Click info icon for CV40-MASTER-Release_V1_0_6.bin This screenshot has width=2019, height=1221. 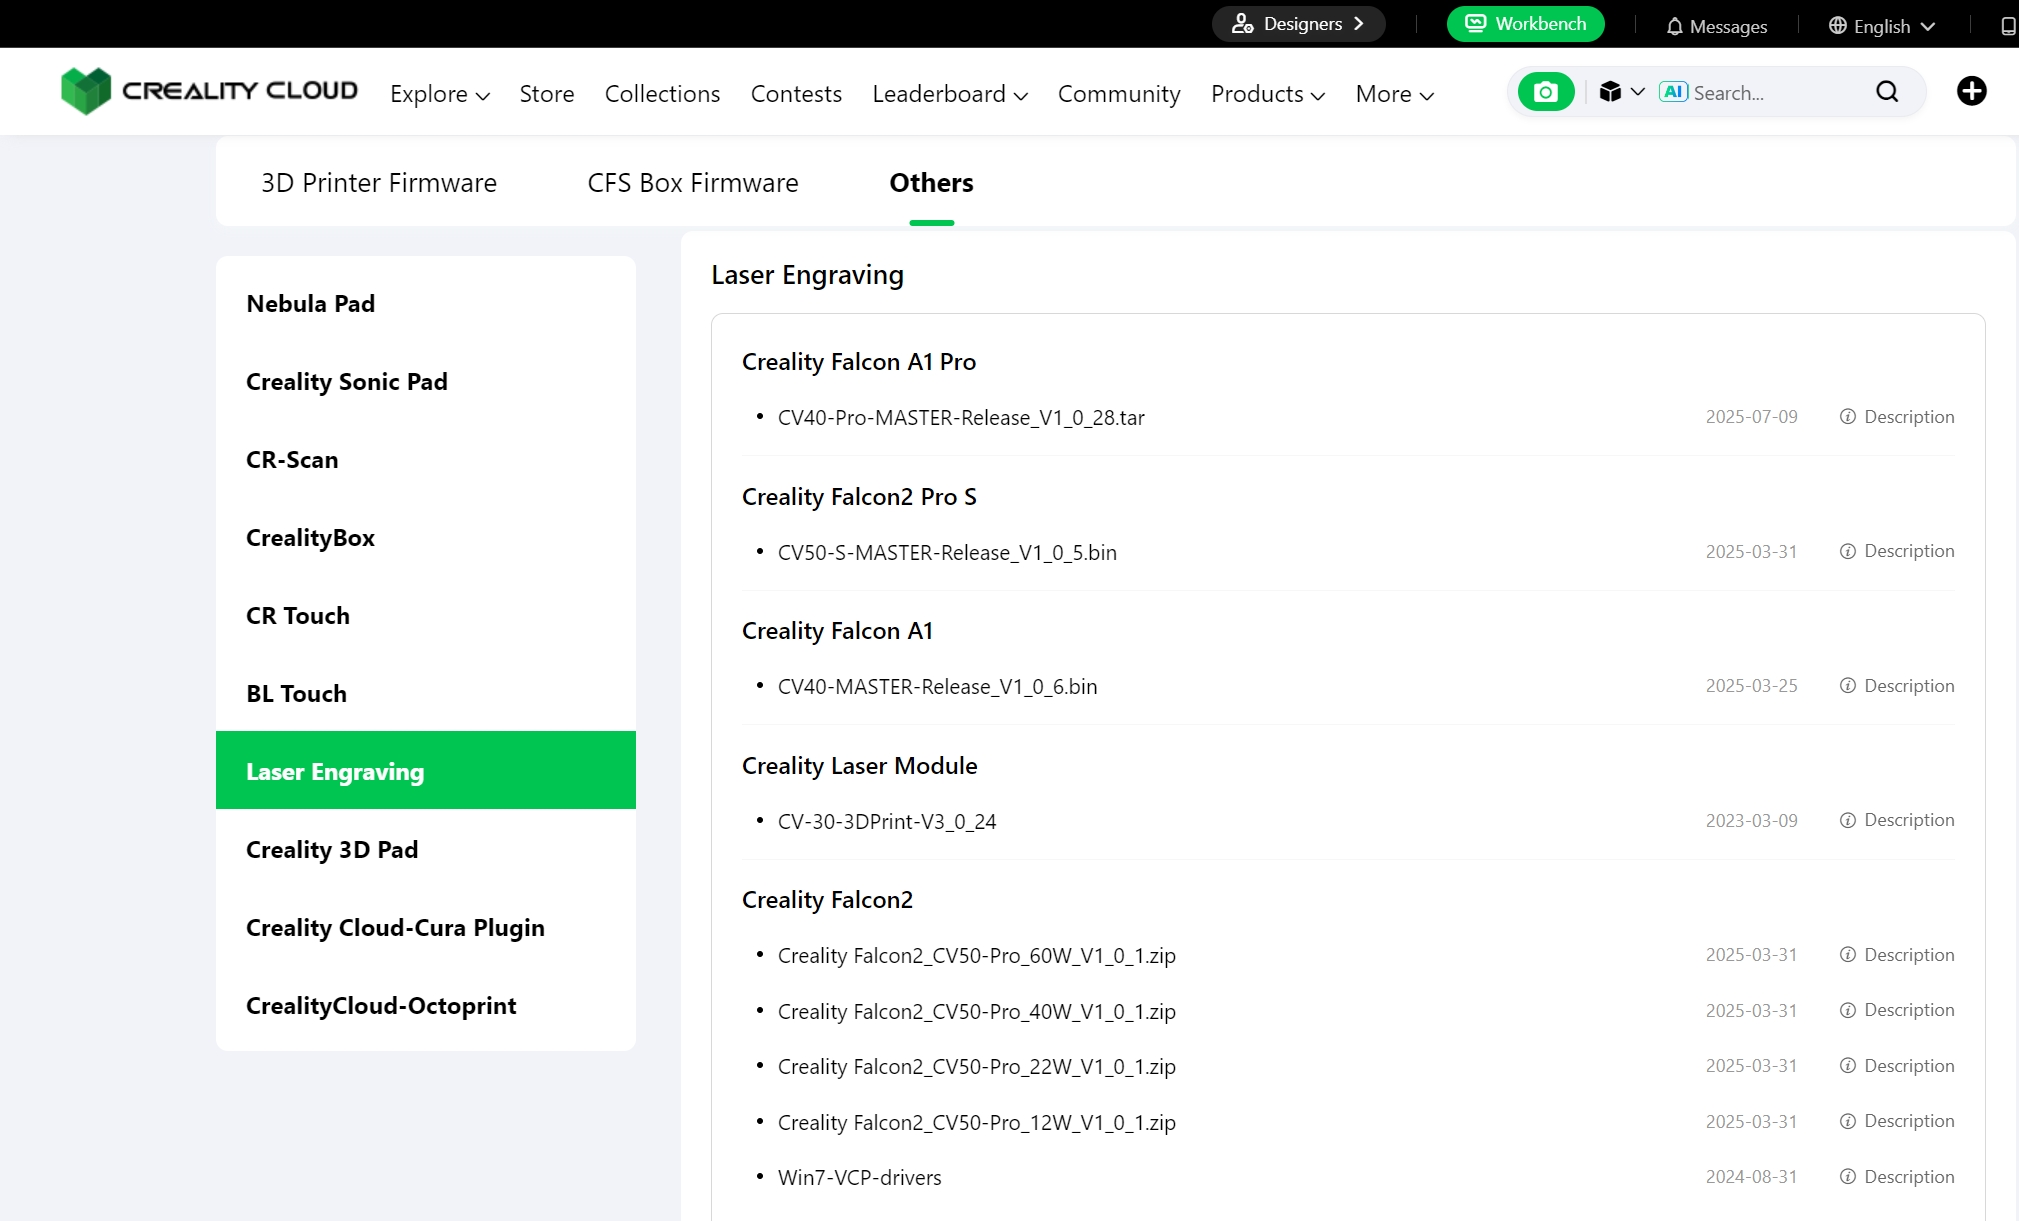[1847, 686]
